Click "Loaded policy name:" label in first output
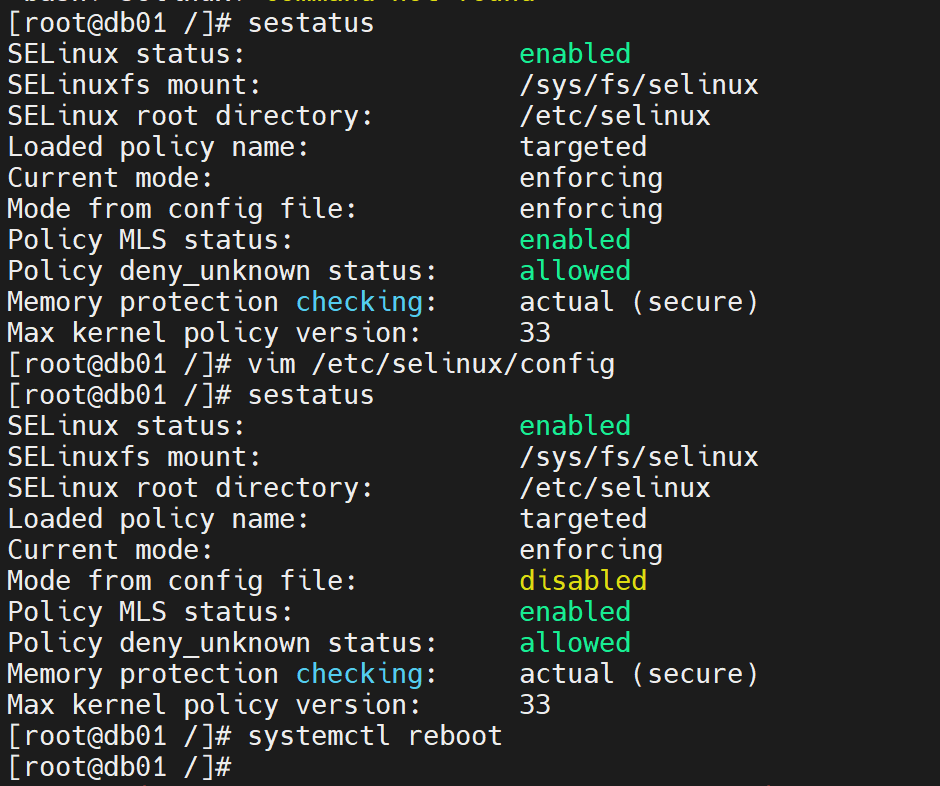Viewport: 940px width, 786px height. point(158,147)
